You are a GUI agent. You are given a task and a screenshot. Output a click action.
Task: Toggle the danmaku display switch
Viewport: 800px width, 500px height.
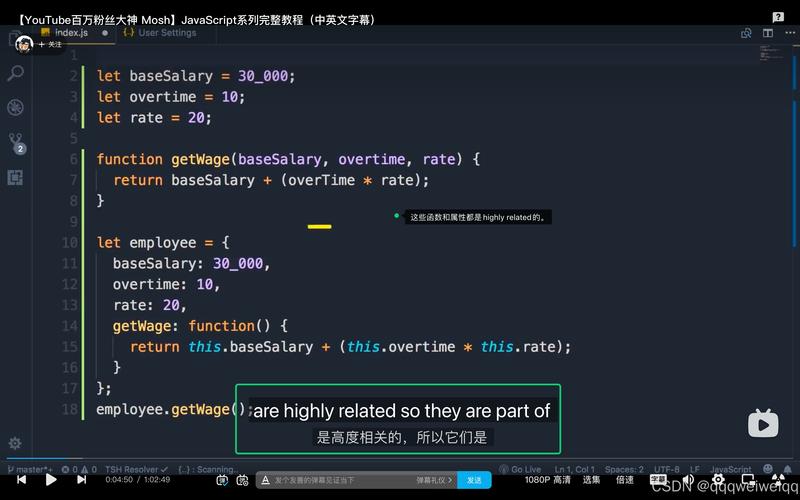tap(222, 480)
